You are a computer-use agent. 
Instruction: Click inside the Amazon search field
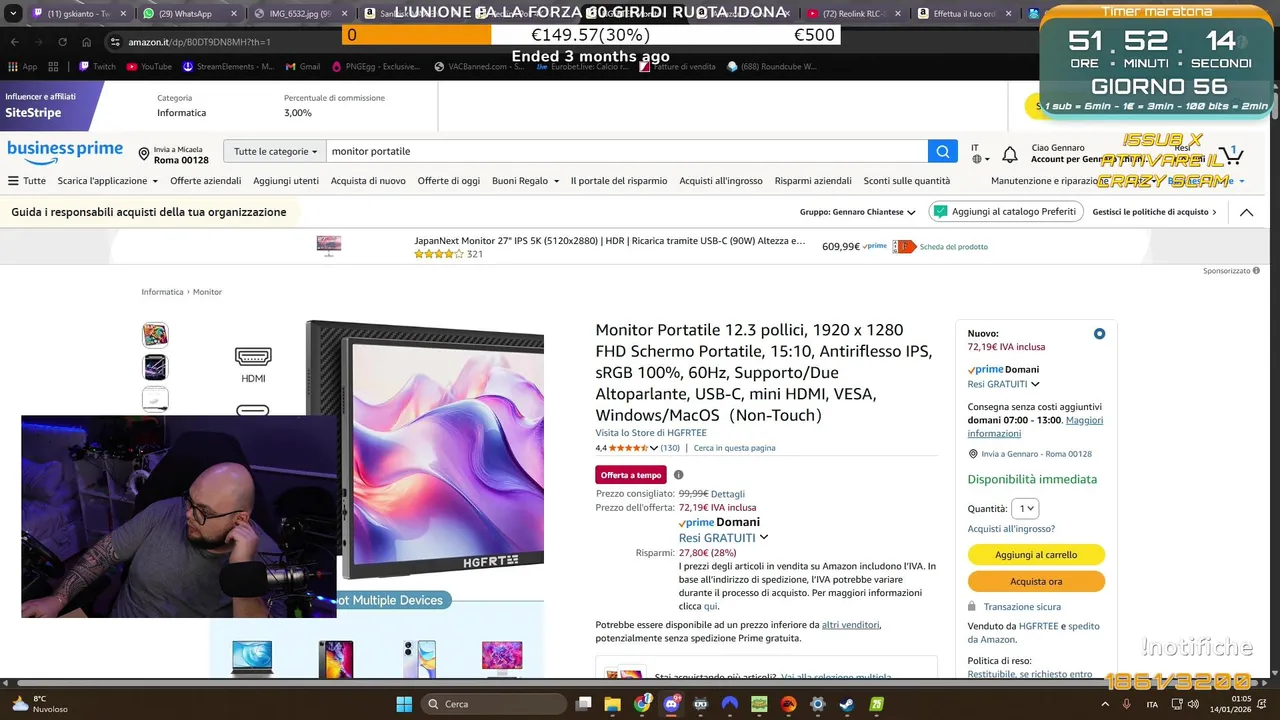pos(627,152)
